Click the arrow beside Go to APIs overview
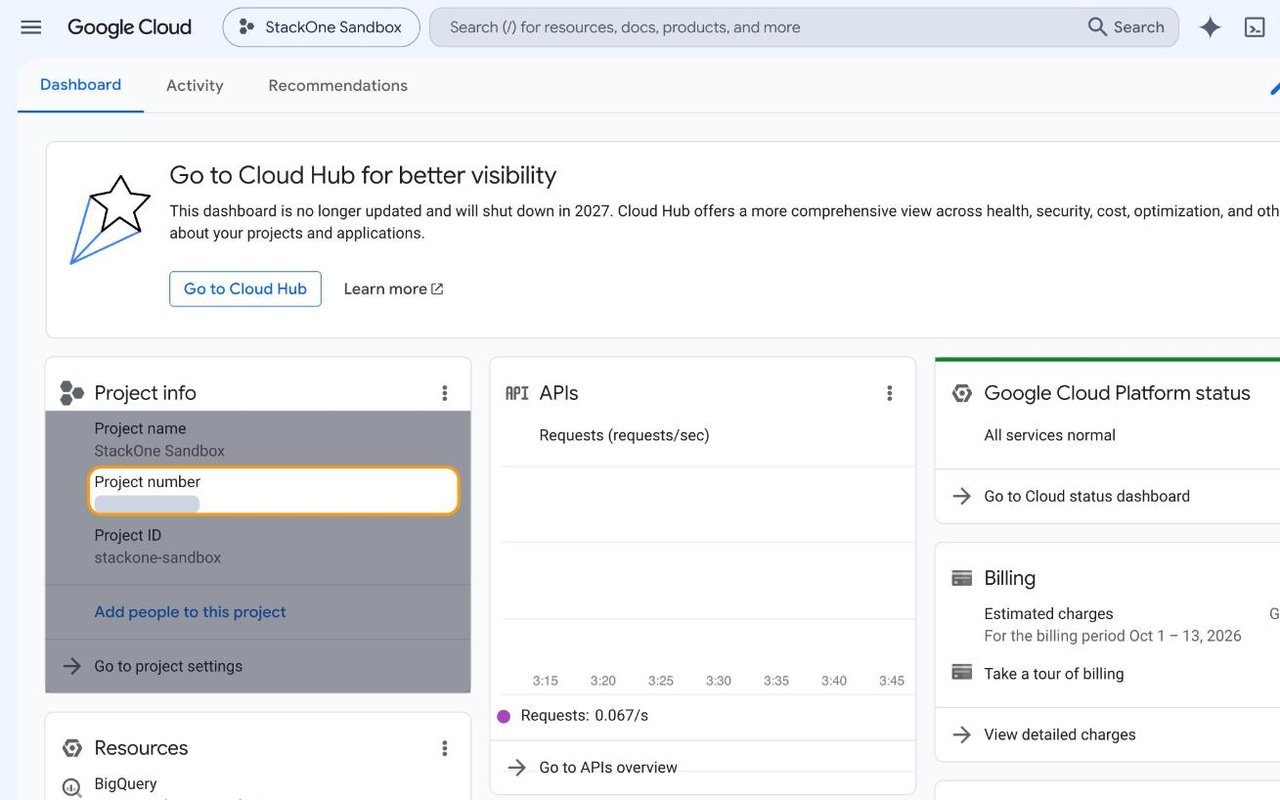1280x800 pixels. (x=516, y=768)
